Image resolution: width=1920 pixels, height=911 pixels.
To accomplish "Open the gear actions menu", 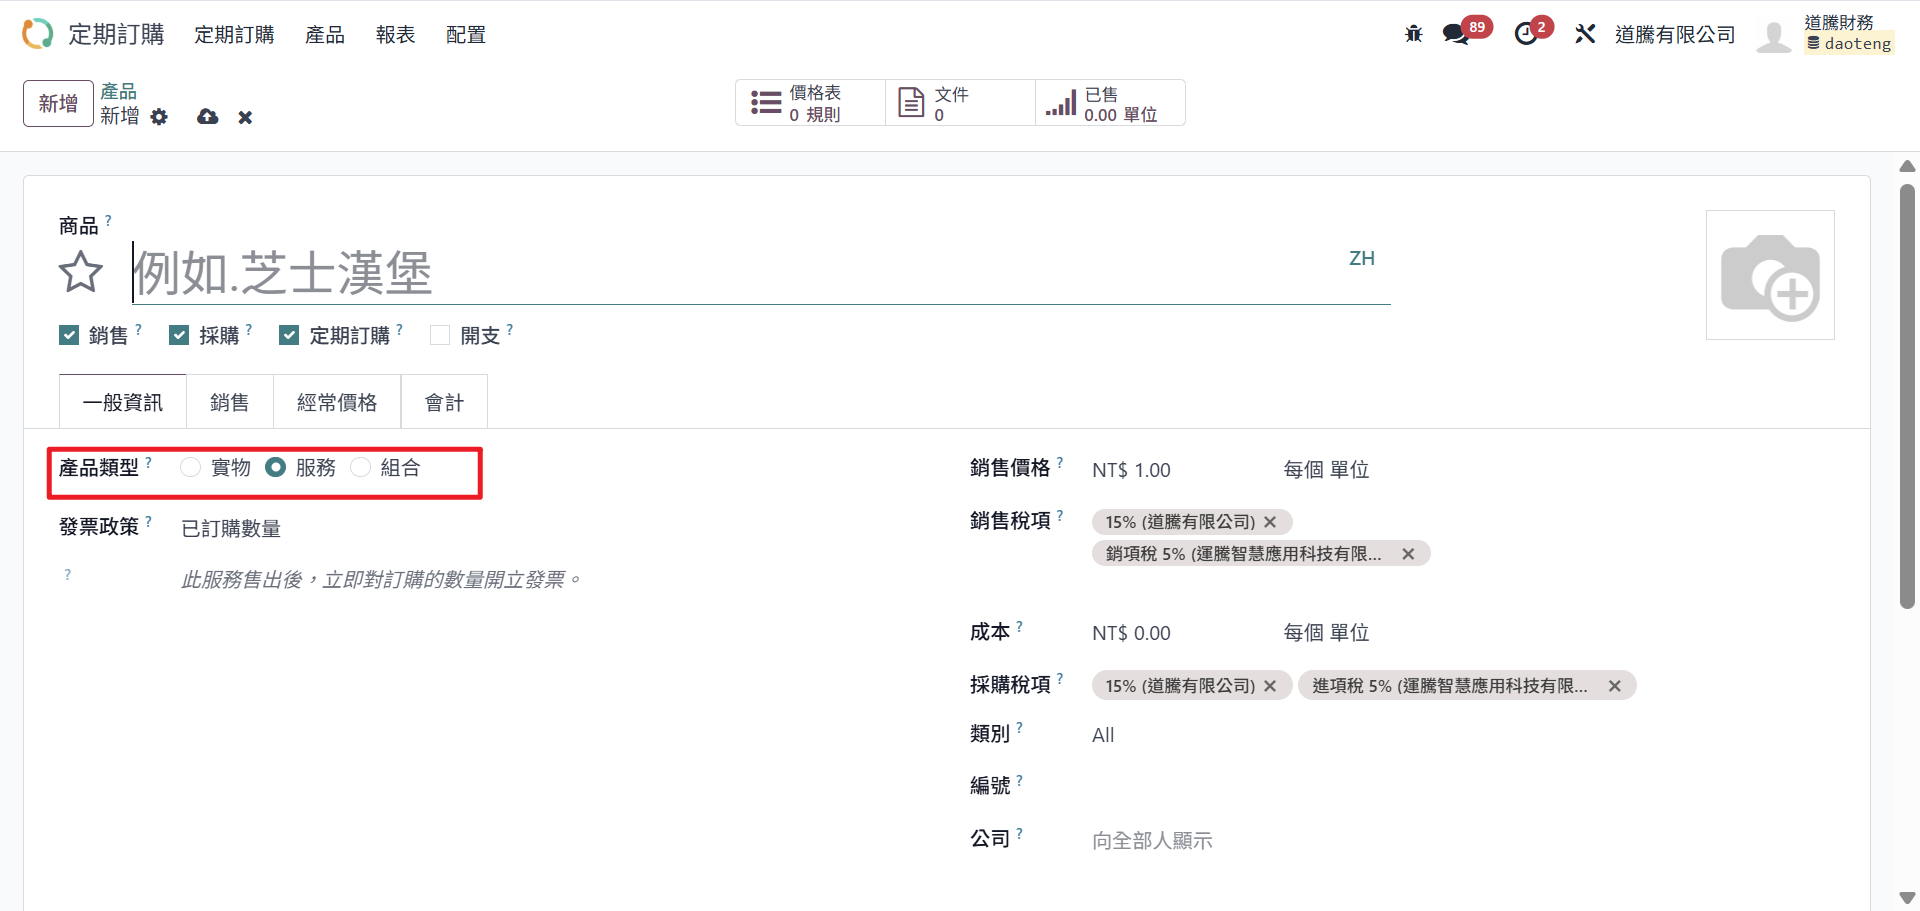I will [x=159, y=117].
